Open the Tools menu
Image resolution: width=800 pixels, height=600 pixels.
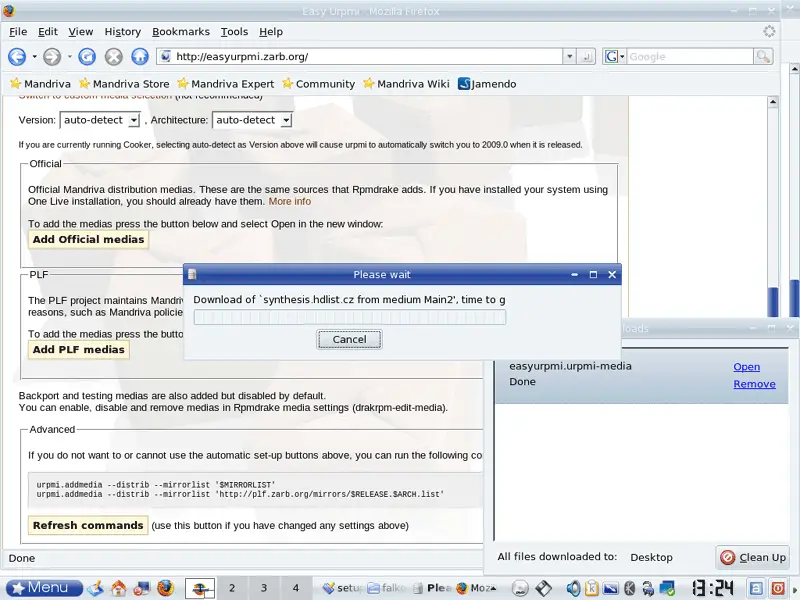234,32
